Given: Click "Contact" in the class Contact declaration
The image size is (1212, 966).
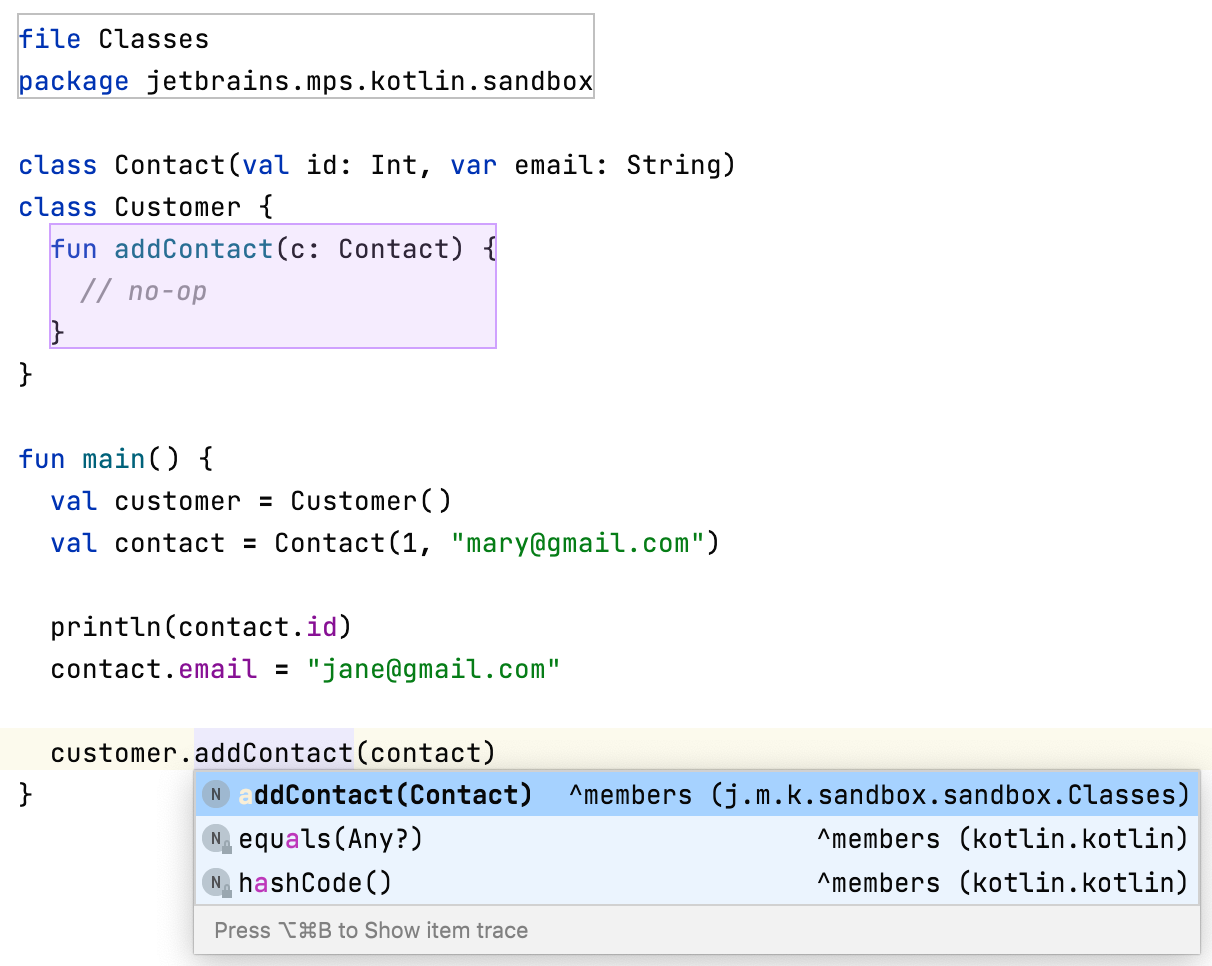Looking at the screenshot, I should tap(170, 165).
